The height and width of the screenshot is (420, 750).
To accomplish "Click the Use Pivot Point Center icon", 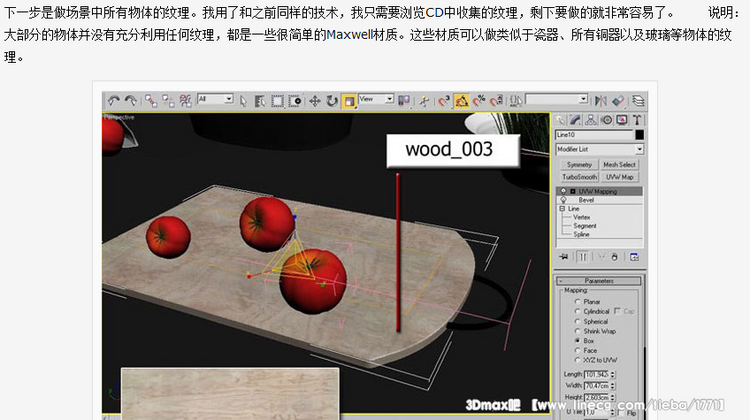I will tap(404, 101).
